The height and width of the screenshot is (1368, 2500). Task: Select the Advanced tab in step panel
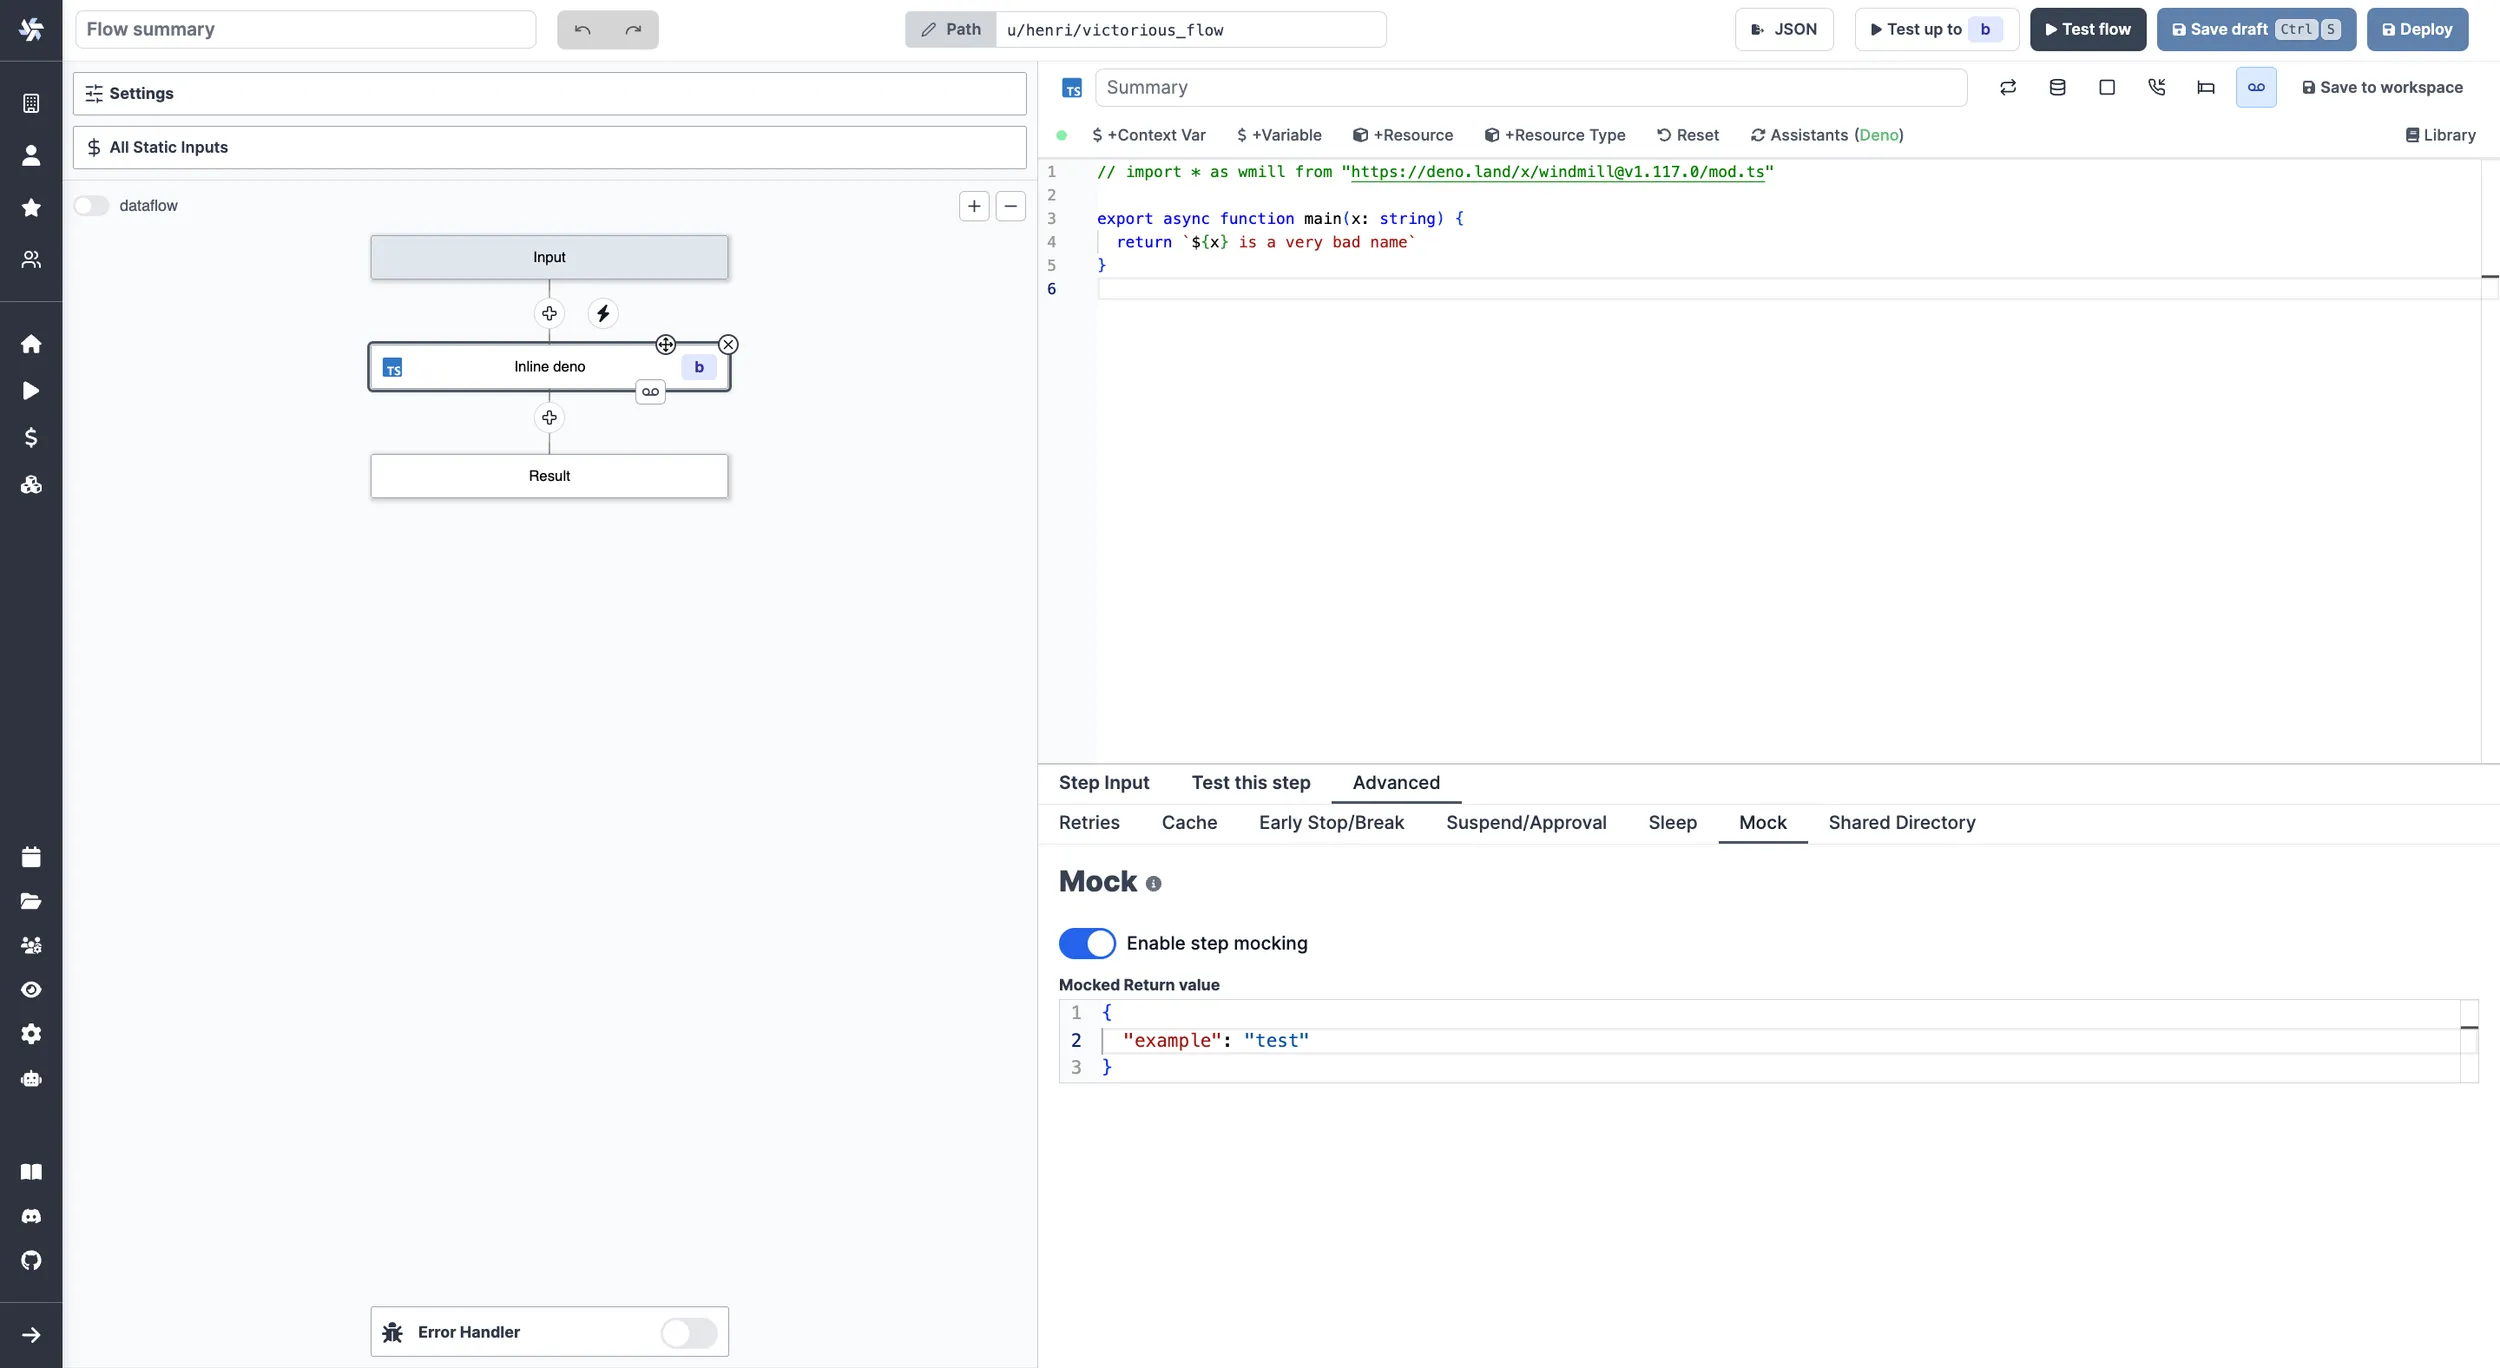[x=1395, y=782]
